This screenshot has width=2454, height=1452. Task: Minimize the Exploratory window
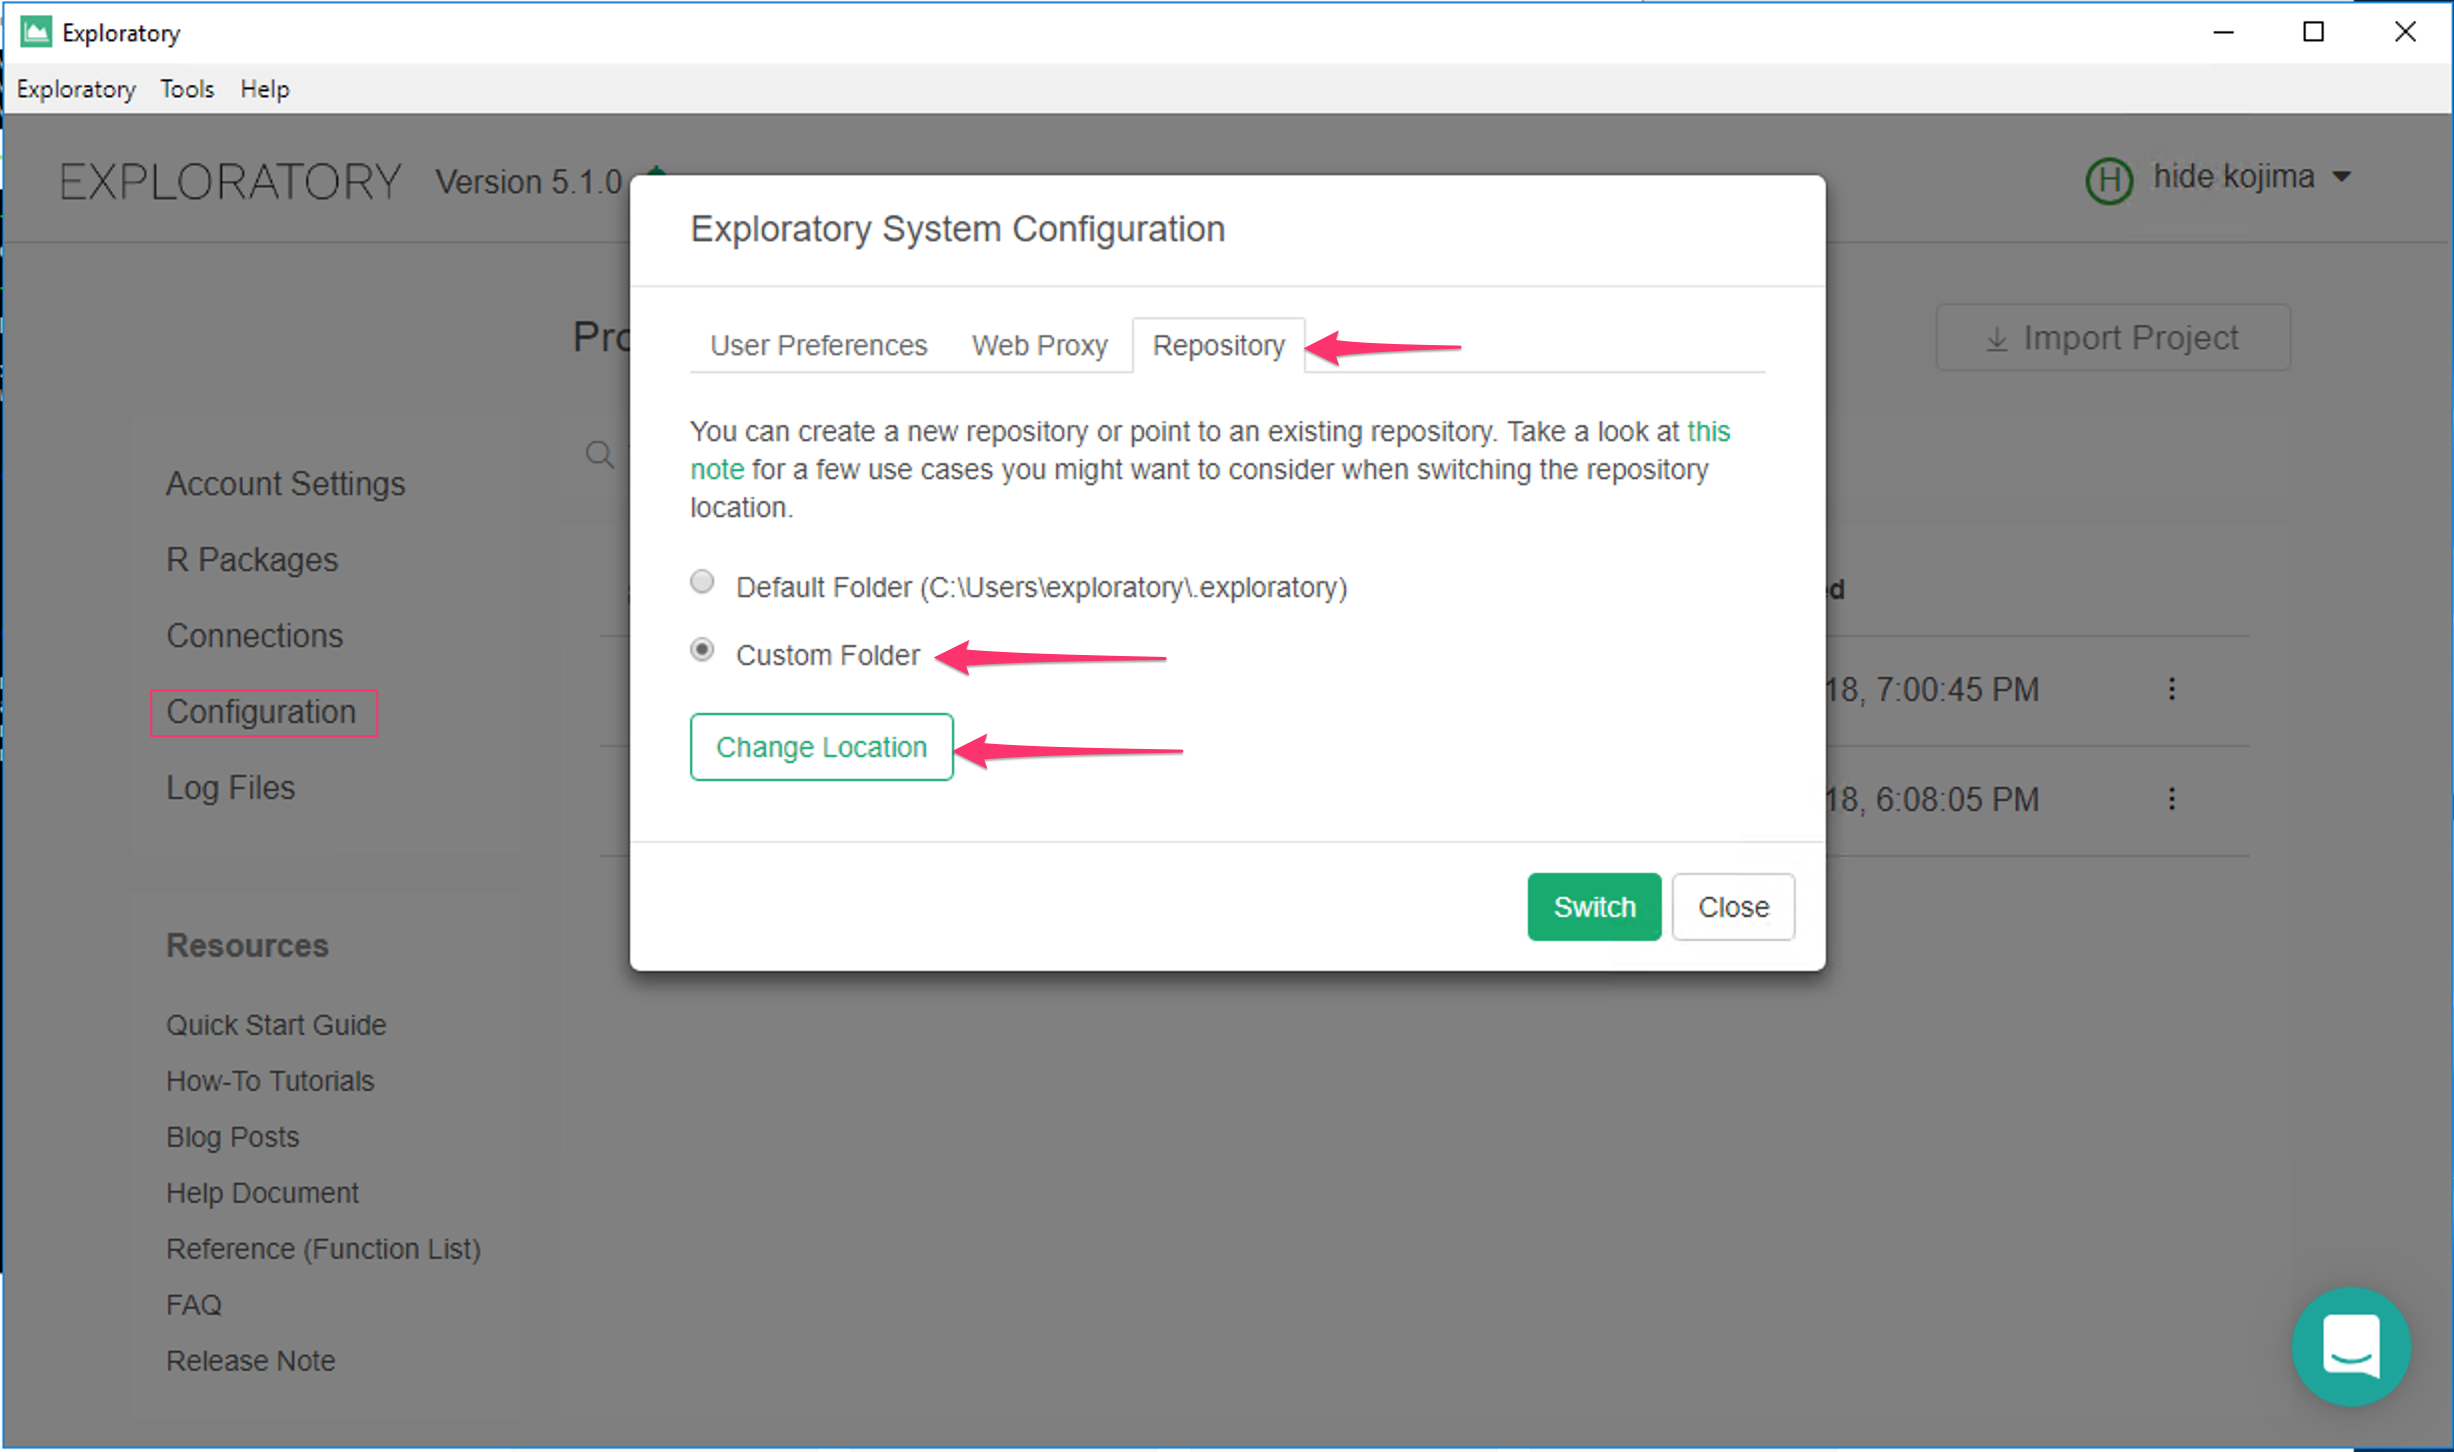coord(2223,32)
